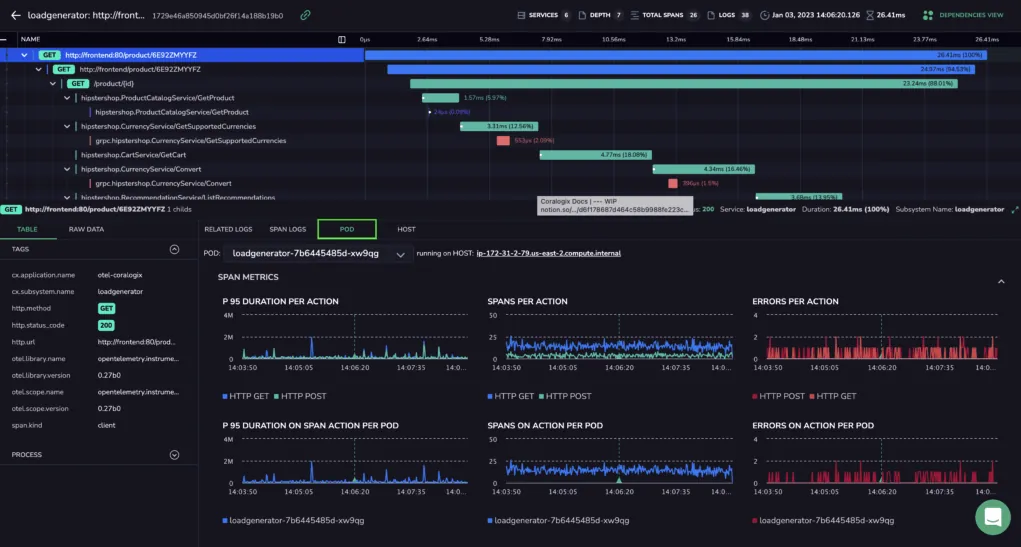Click the back arrow next to loadgenerator title
The width and height of the screenshot is (1021, 547).
tap(16, 15)
